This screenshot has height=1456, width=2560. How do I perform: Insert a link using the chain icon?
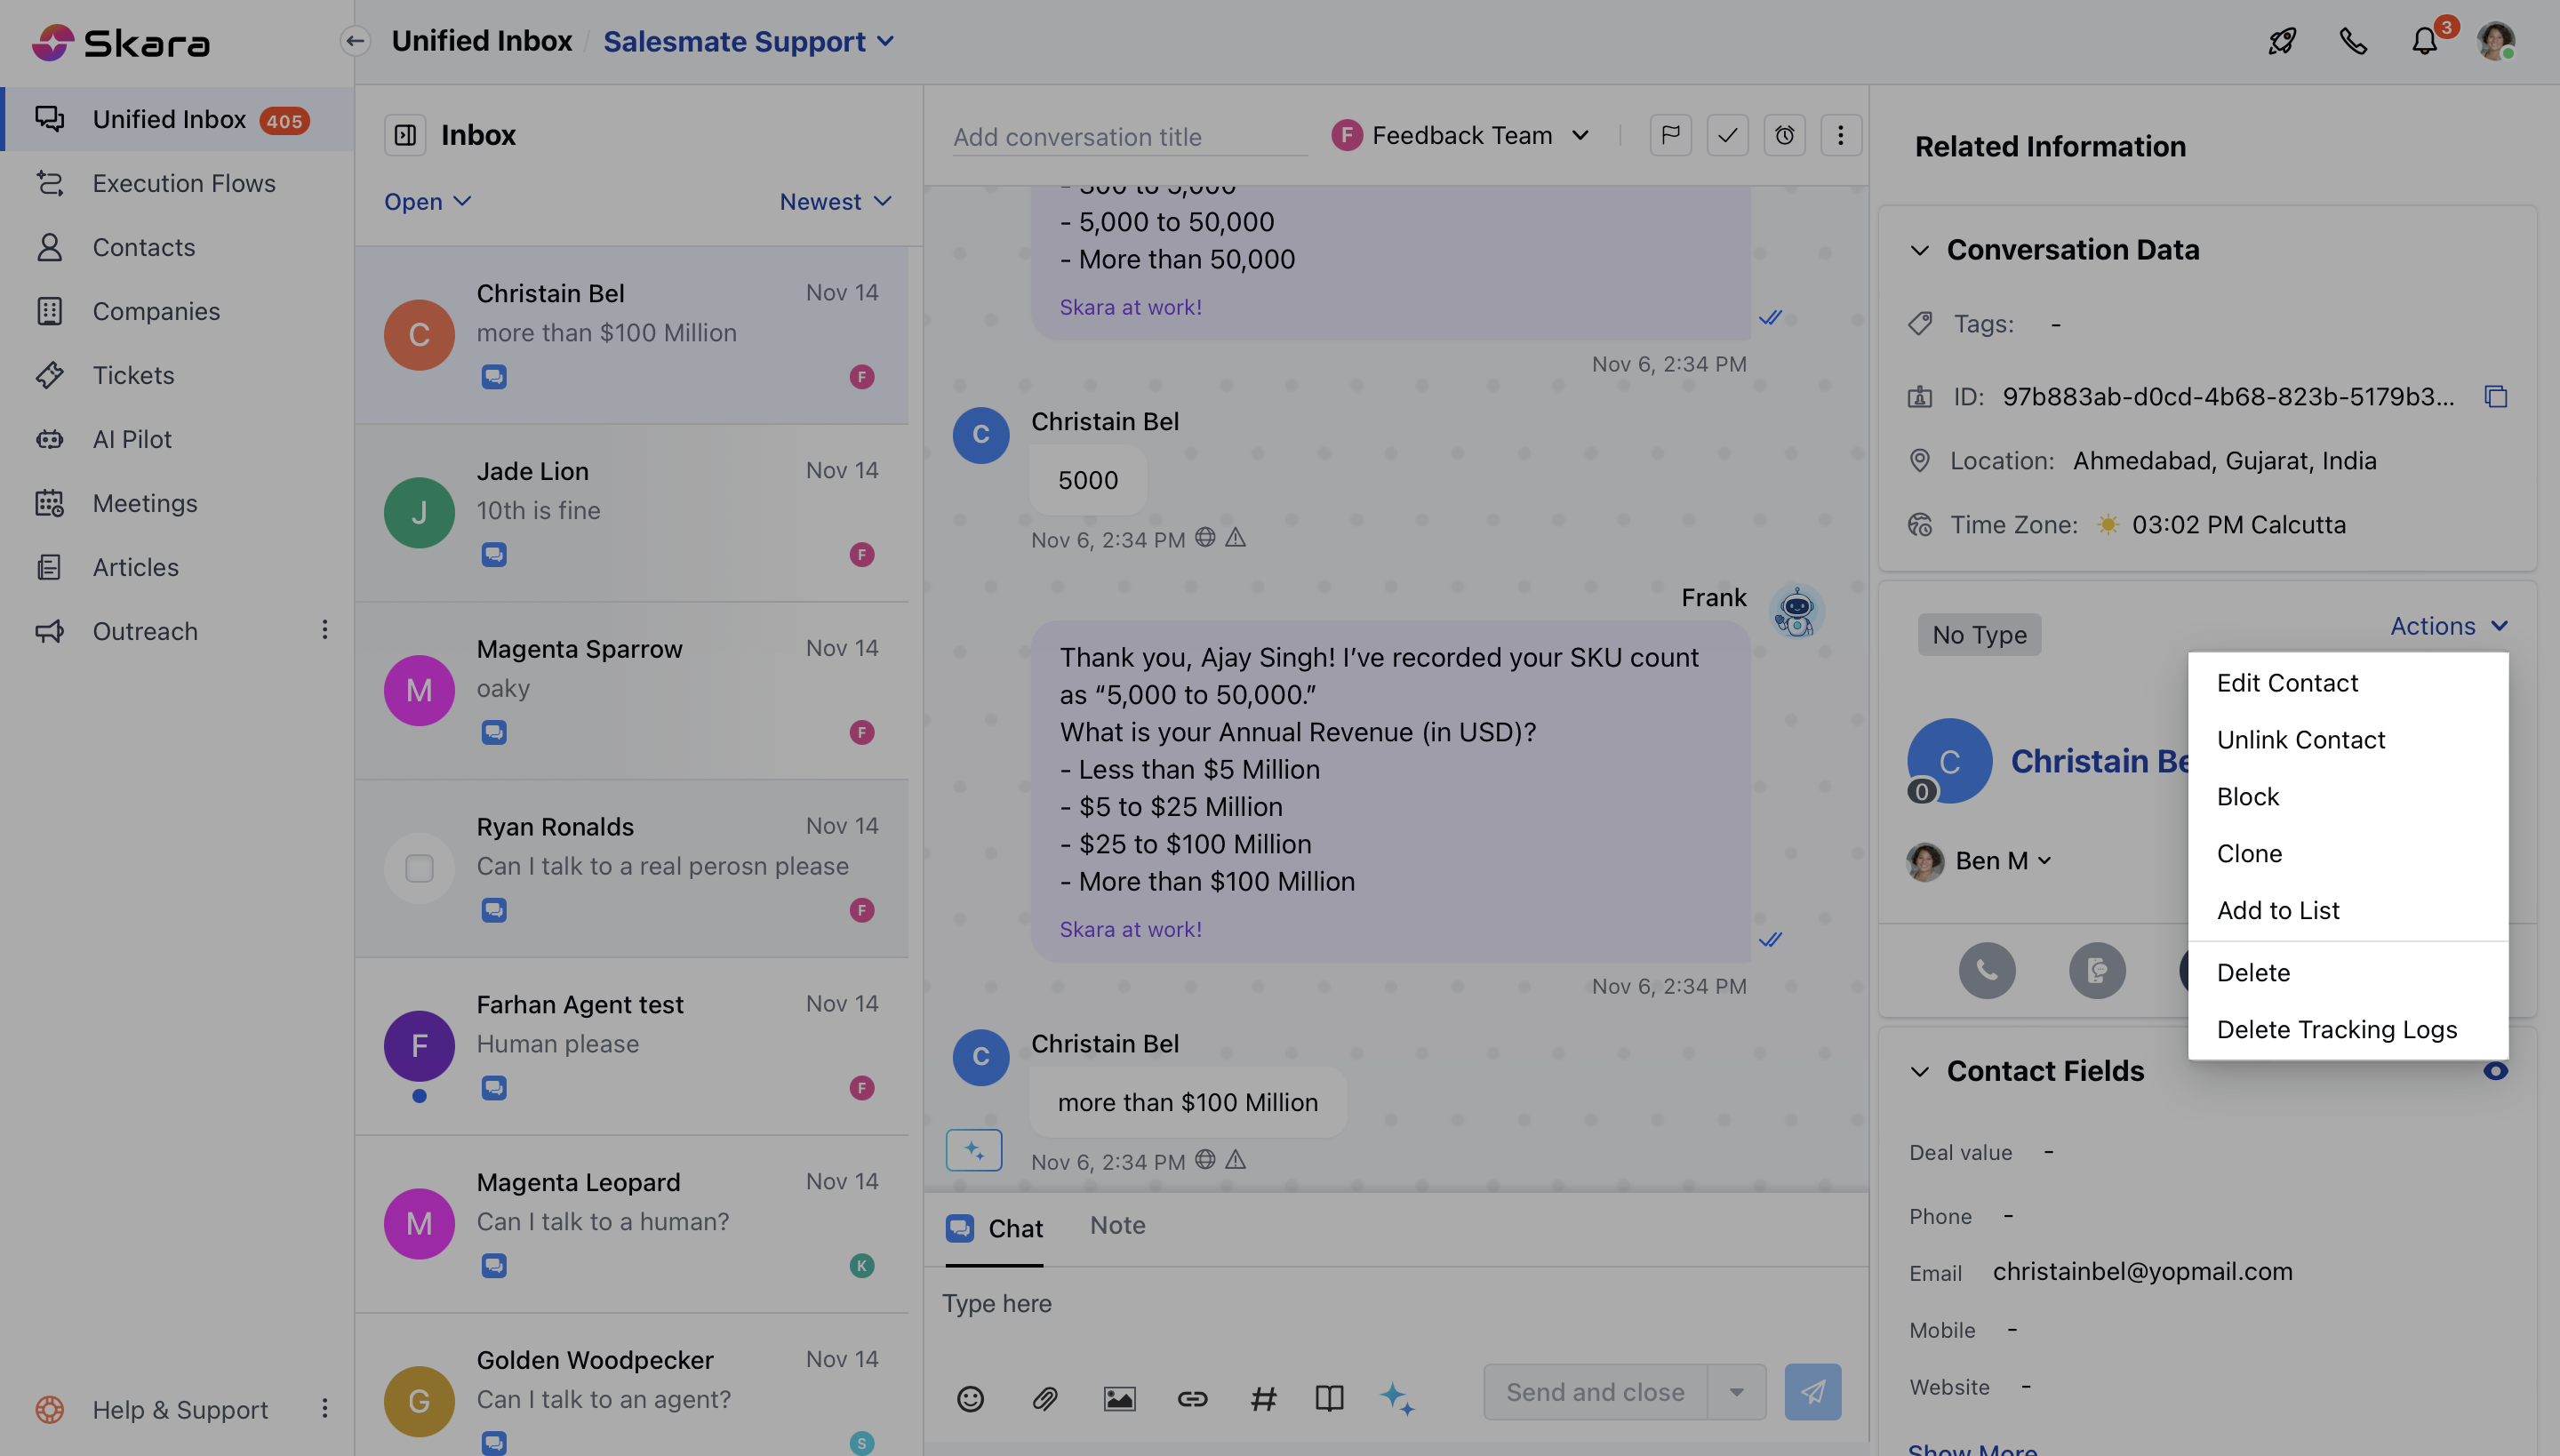[1193, 1399]
